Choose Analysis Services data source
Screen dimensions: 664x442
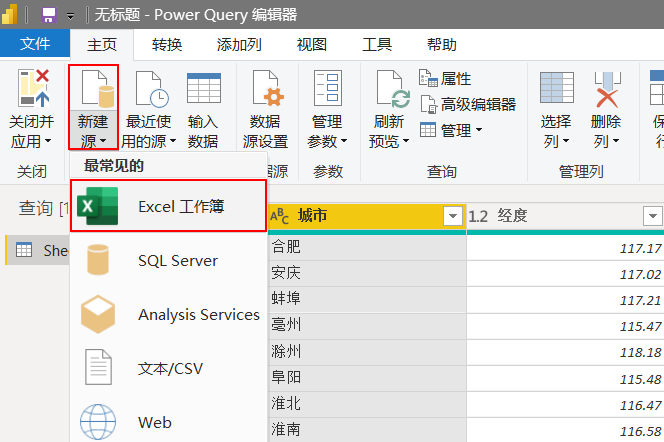pos(169,315)
